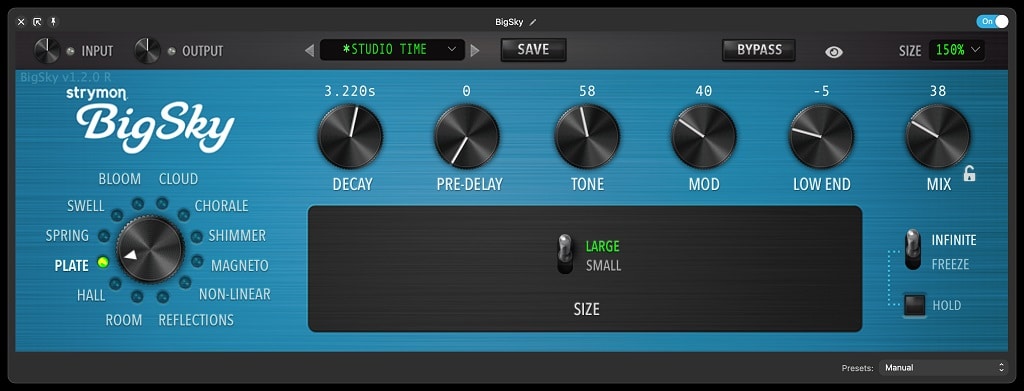
Task: Toggle the plugin On switch
Action: point(992,22)
